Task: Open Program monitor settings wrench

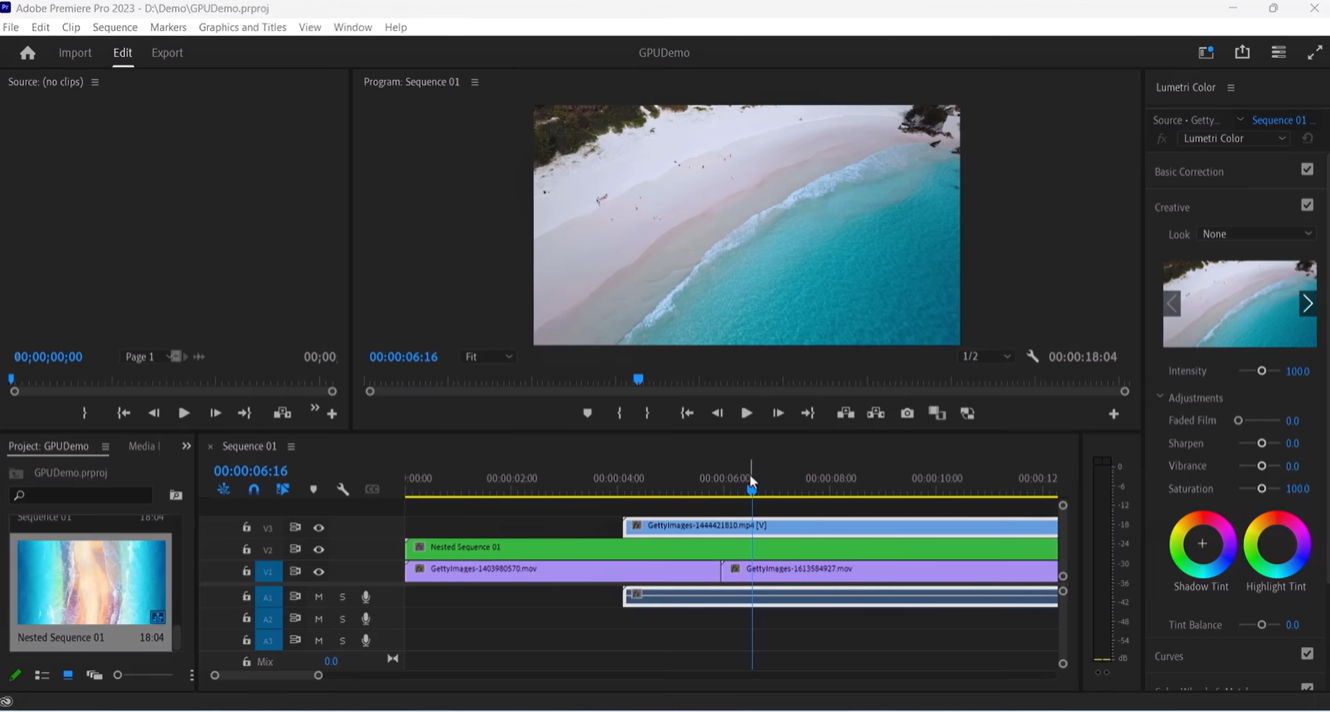Action: (1032, 357)
